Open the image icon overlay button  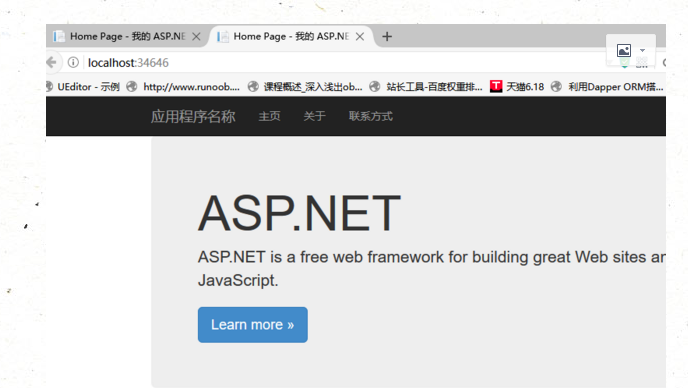click(624, 50)
